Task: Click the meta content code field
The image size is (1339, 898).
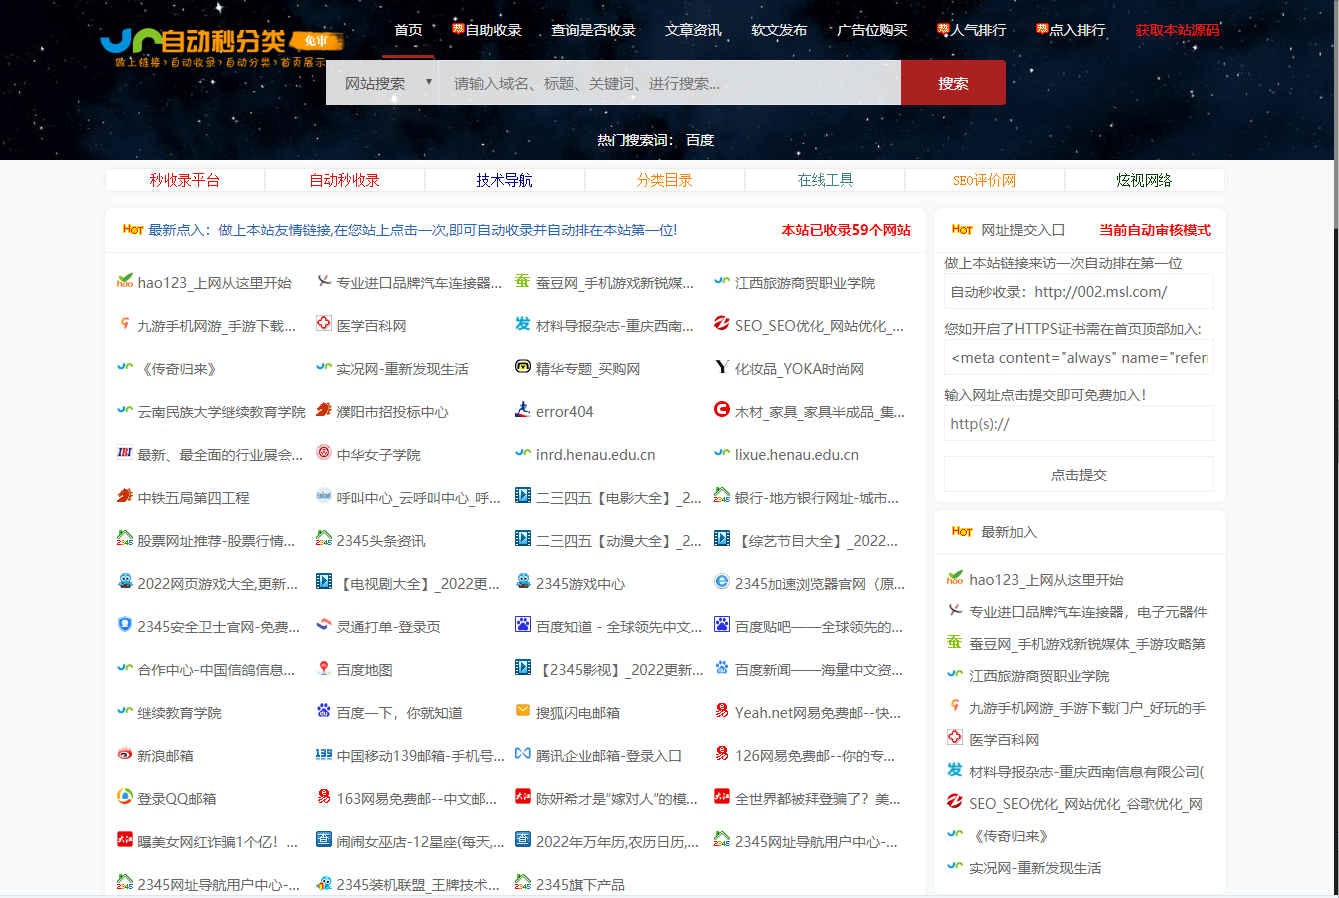Action: click(x=1079, y=357)
